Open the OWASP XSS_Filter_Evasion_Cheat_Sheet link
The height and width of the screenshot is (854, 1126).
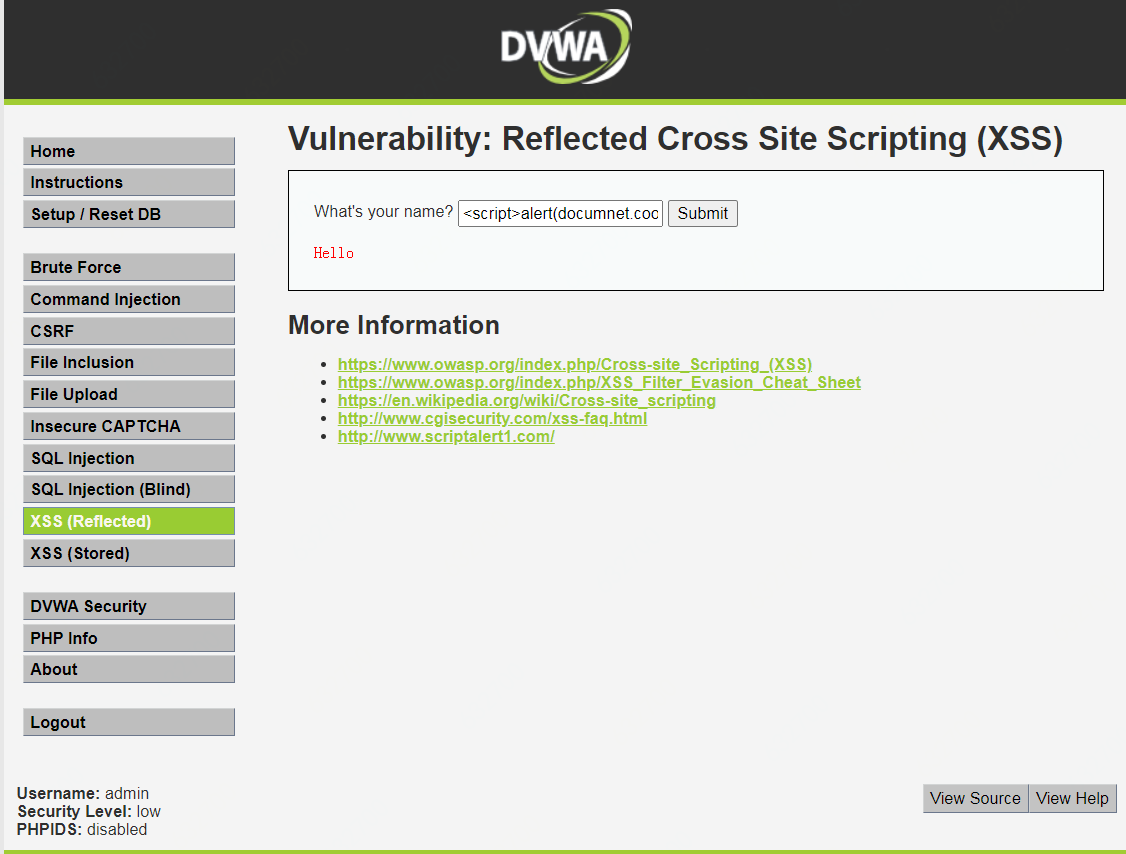(x=599, y=382)
